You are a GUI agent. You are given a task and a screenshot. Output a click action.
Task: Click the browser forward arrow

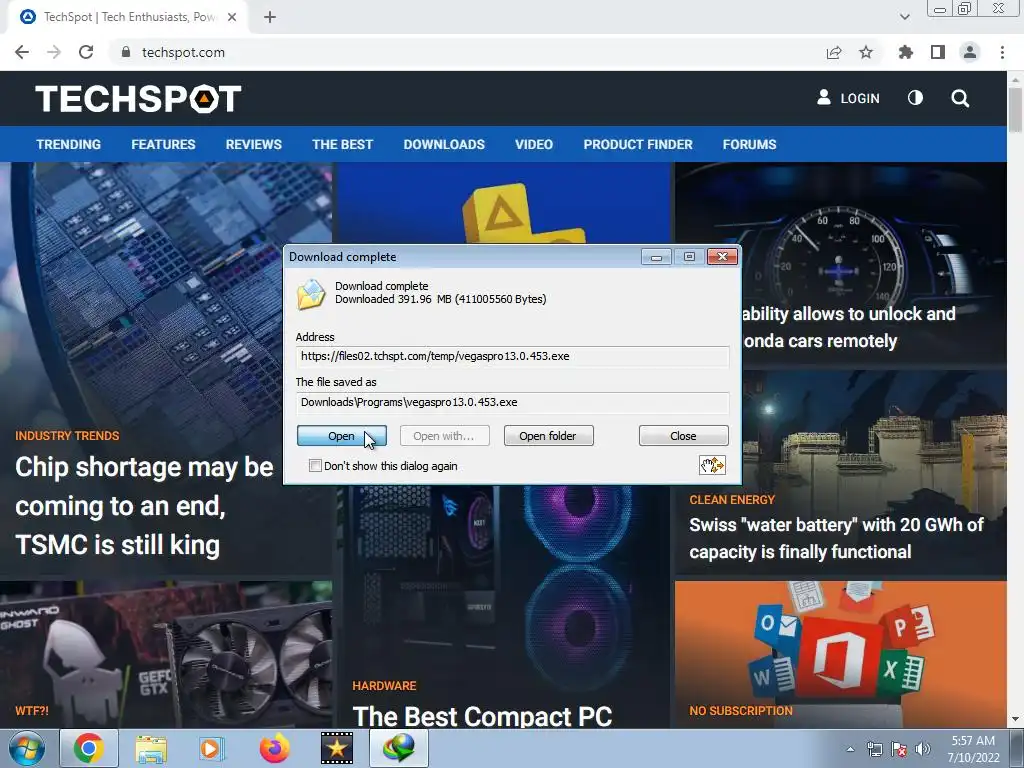click(x=54, y=52)
